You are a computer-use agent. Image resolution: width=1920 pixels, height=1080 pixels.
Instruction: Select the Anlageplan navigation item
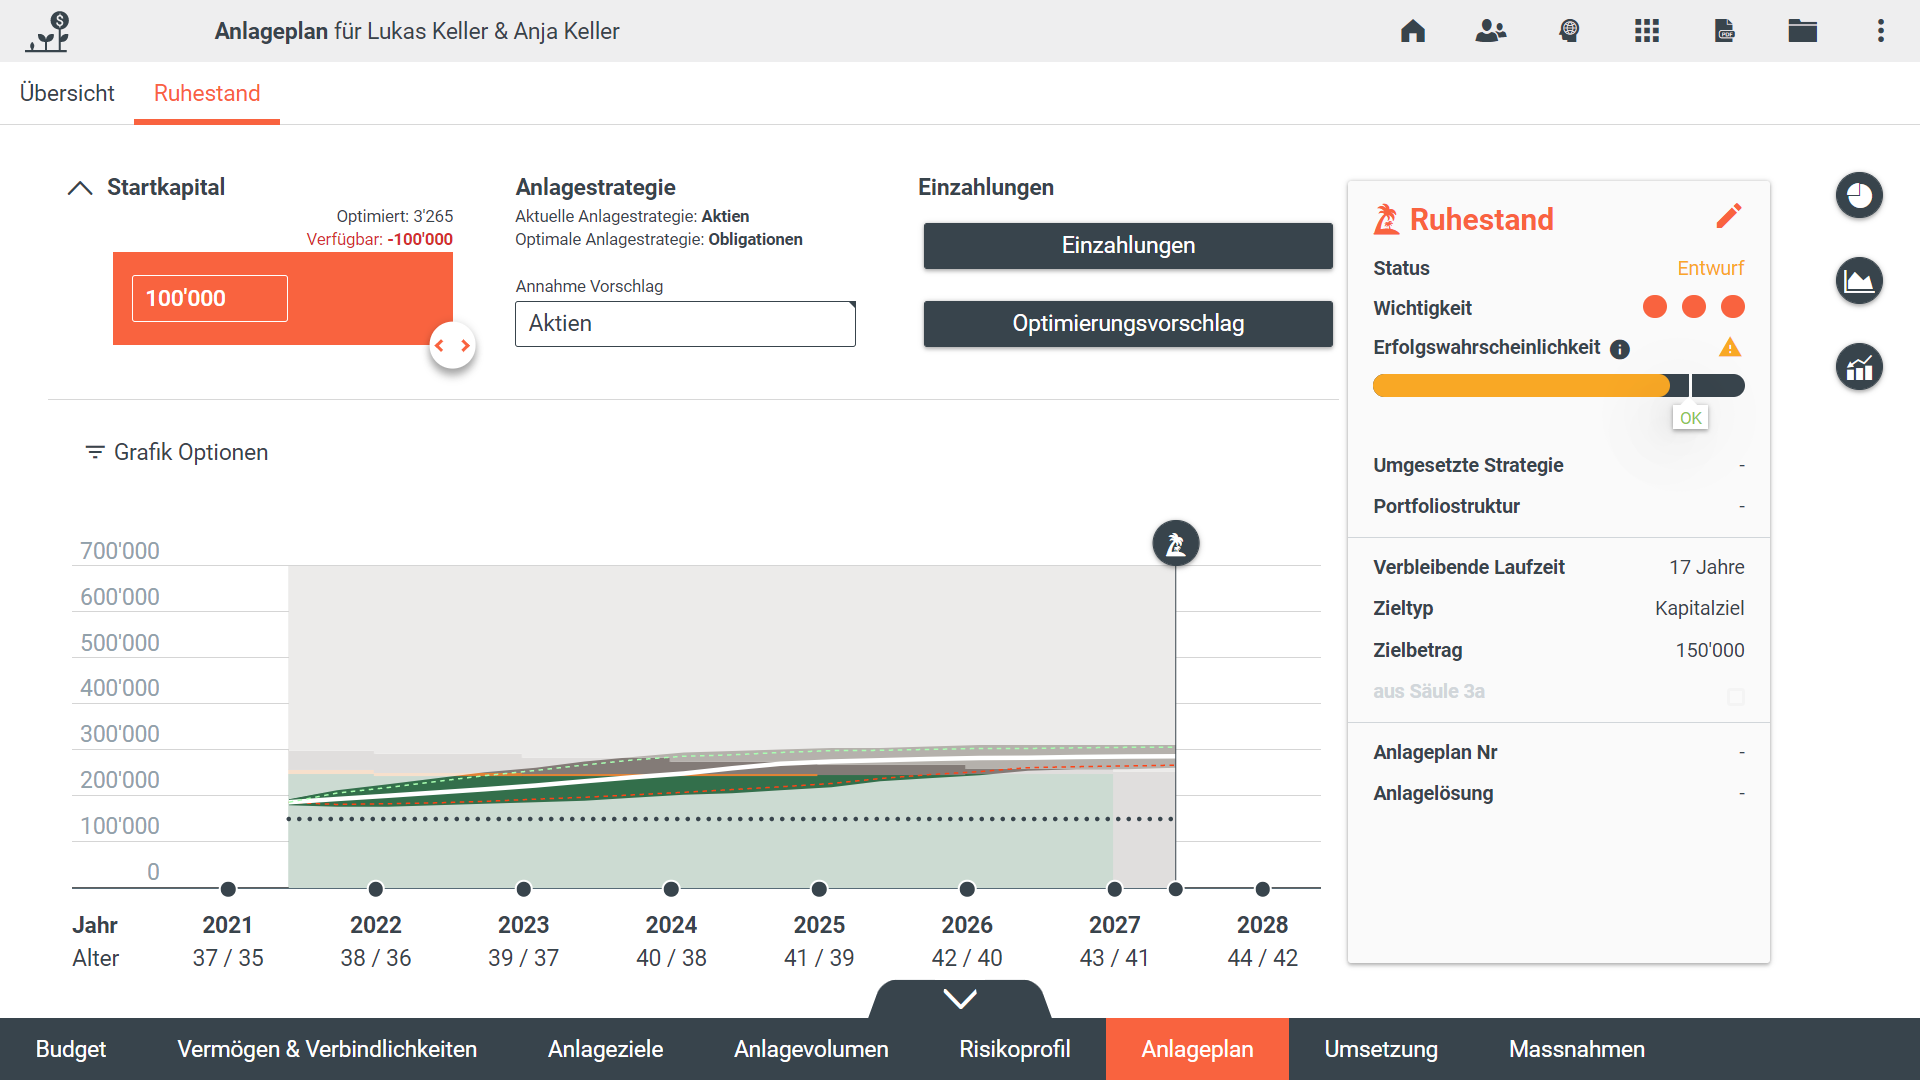point(1197,1049)
